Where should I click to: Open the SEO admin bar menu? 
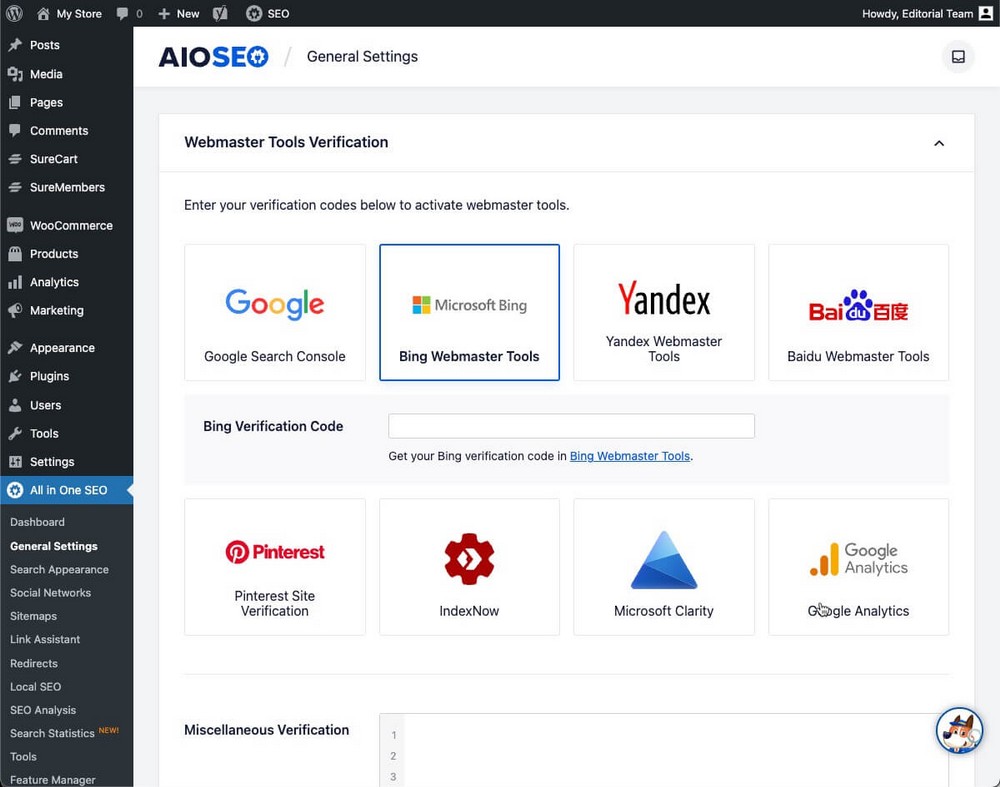[x=268, y=13]
